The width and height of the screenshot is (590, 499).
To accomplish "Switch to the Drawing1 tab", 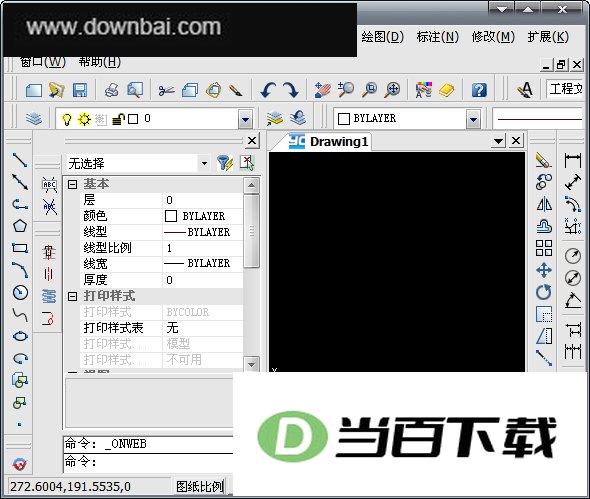I will [338, 141].
